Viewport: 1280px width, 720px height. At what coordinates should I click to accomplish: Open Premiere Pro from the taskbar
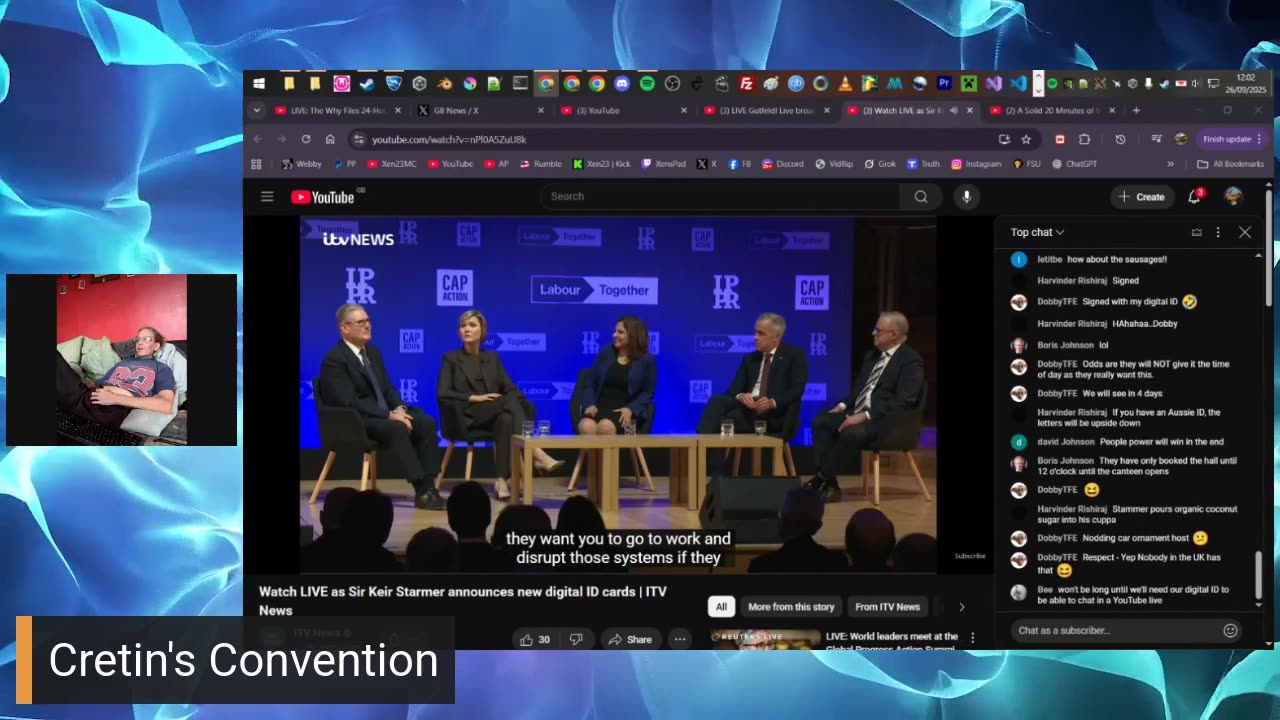coord(944,83)
